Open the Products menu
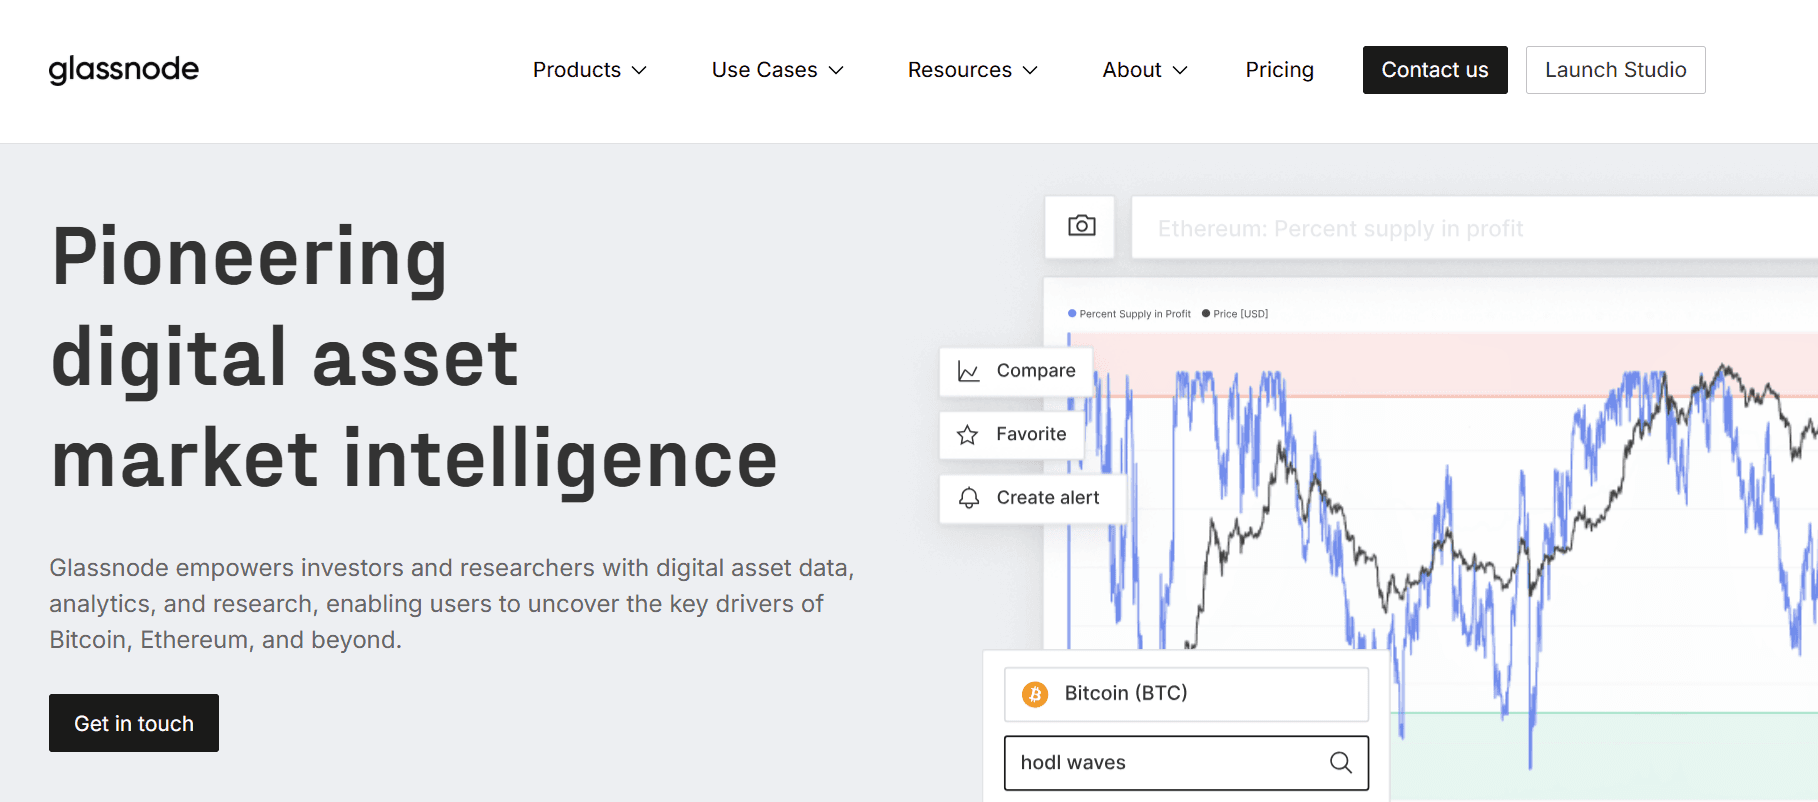1818x802 pixels. [x=590, y=70]
